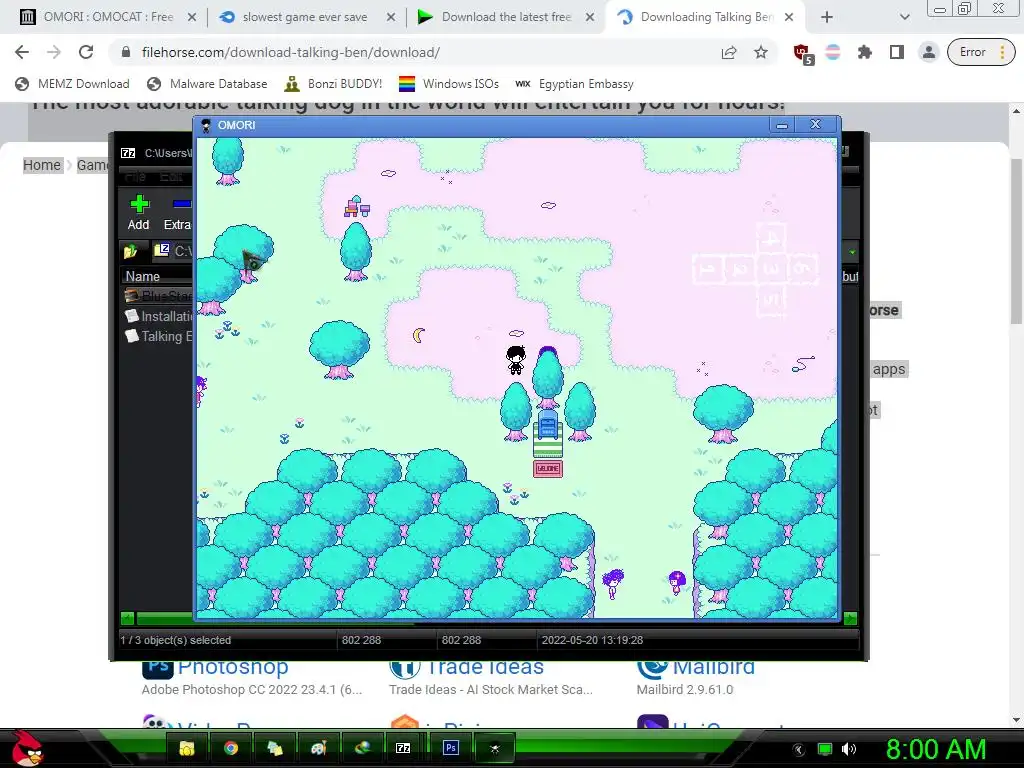1024x768 pixels.
Task: Switch to the OMORI : OMOCAT tab
Action: [x=108, y=17]
